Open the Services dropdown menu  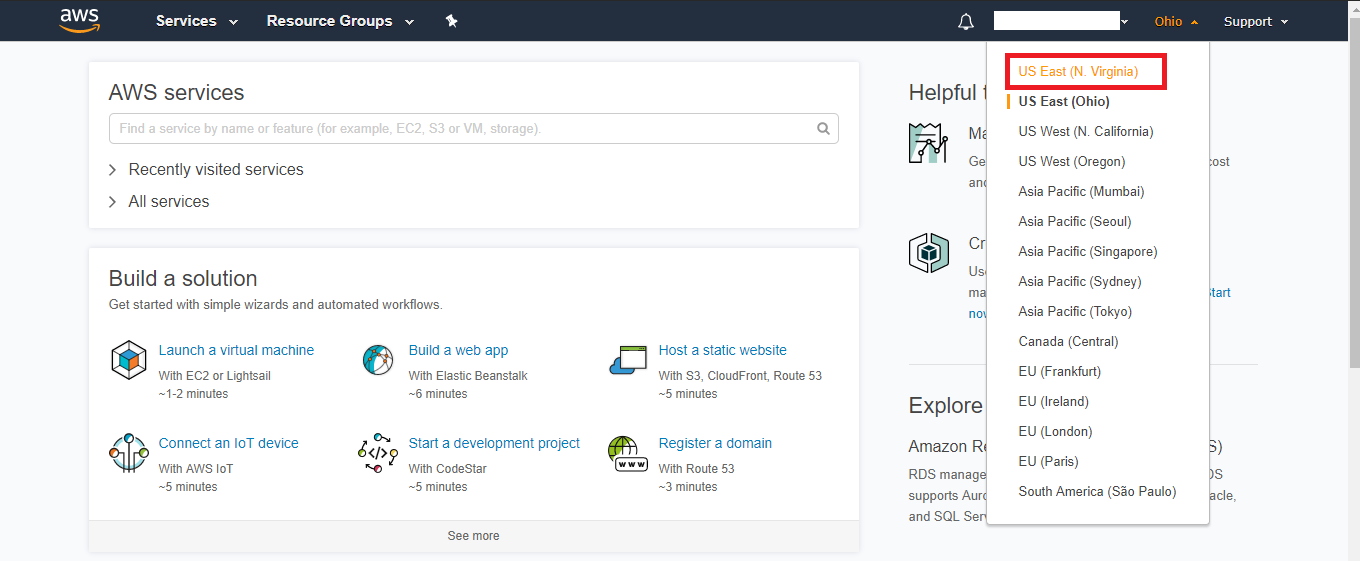[x=197, y=21]
